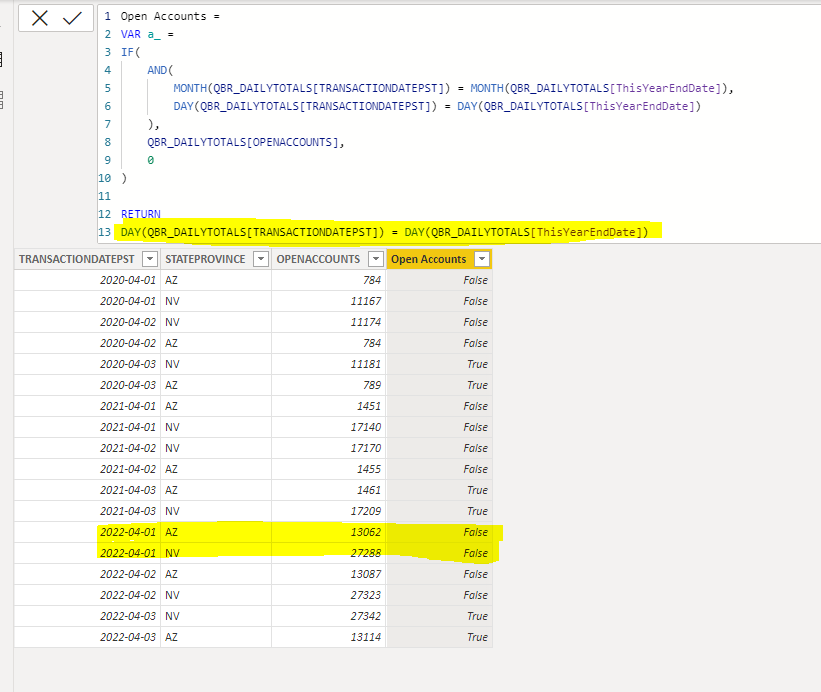Select date cell 2022-04-01 in AZ row

pyautogui.click(x=87, y=532)
